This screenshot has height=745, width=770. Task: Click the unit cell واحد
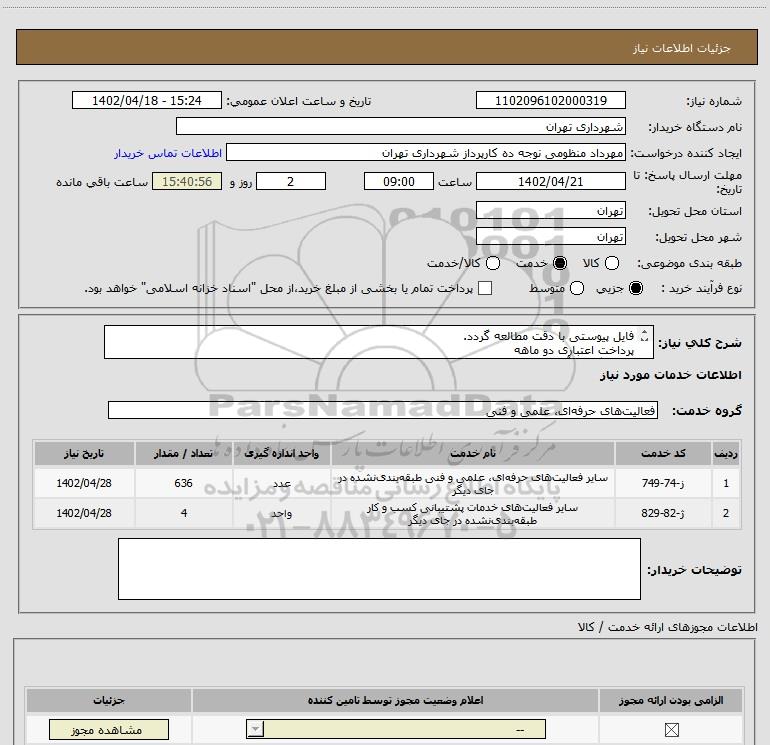click(282, 513)
